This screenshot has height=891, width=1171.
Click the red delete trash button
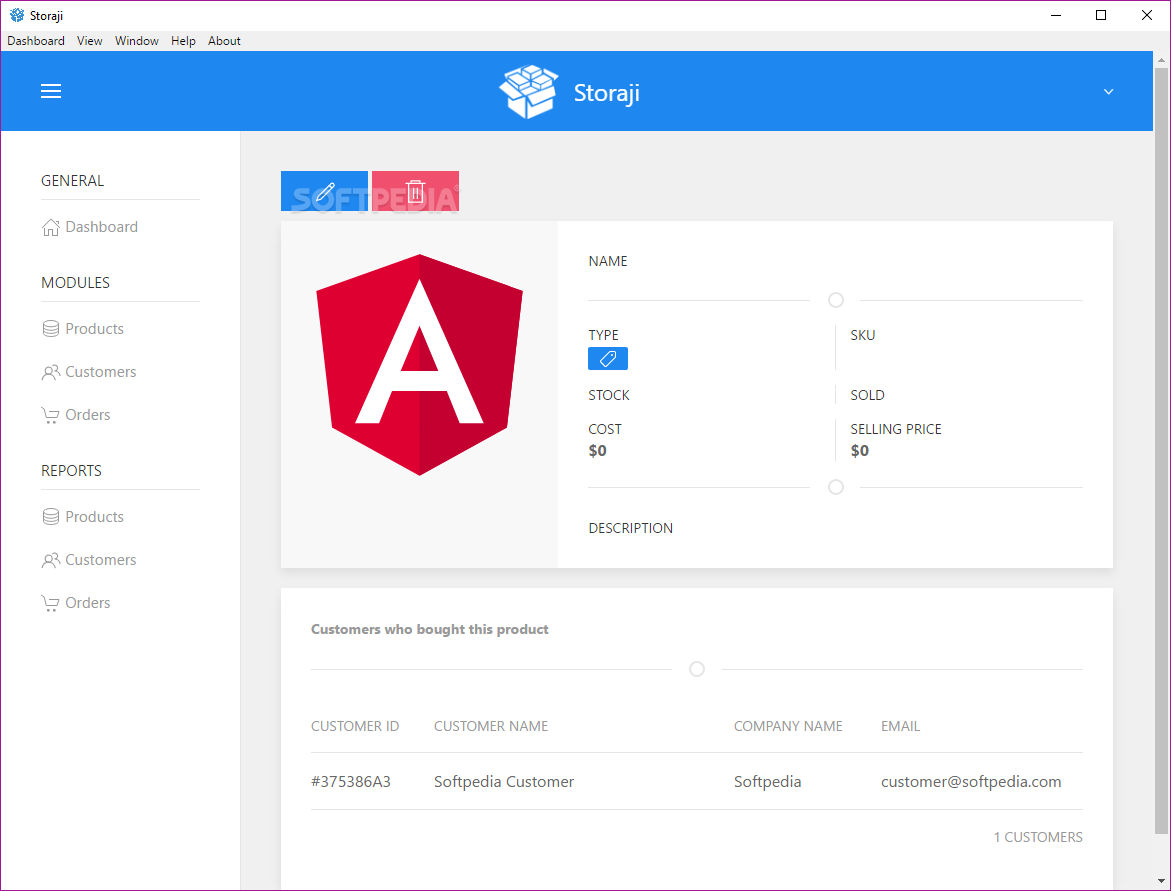(x=415, y=191)
